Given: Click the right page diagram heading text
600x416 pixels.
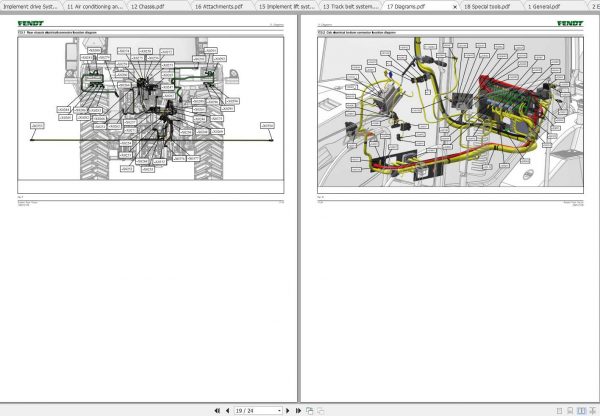Looking at the screenshot, I should point(357,33).
